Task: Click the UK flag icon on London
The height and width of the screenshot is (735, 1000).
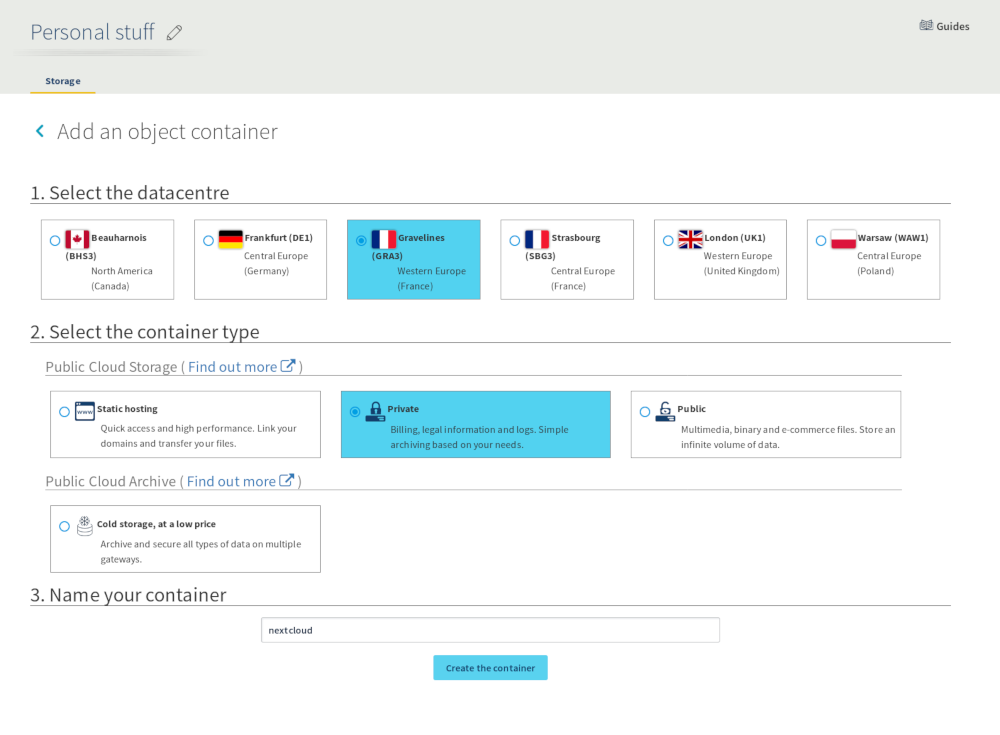Action: (x=689, y=238)
